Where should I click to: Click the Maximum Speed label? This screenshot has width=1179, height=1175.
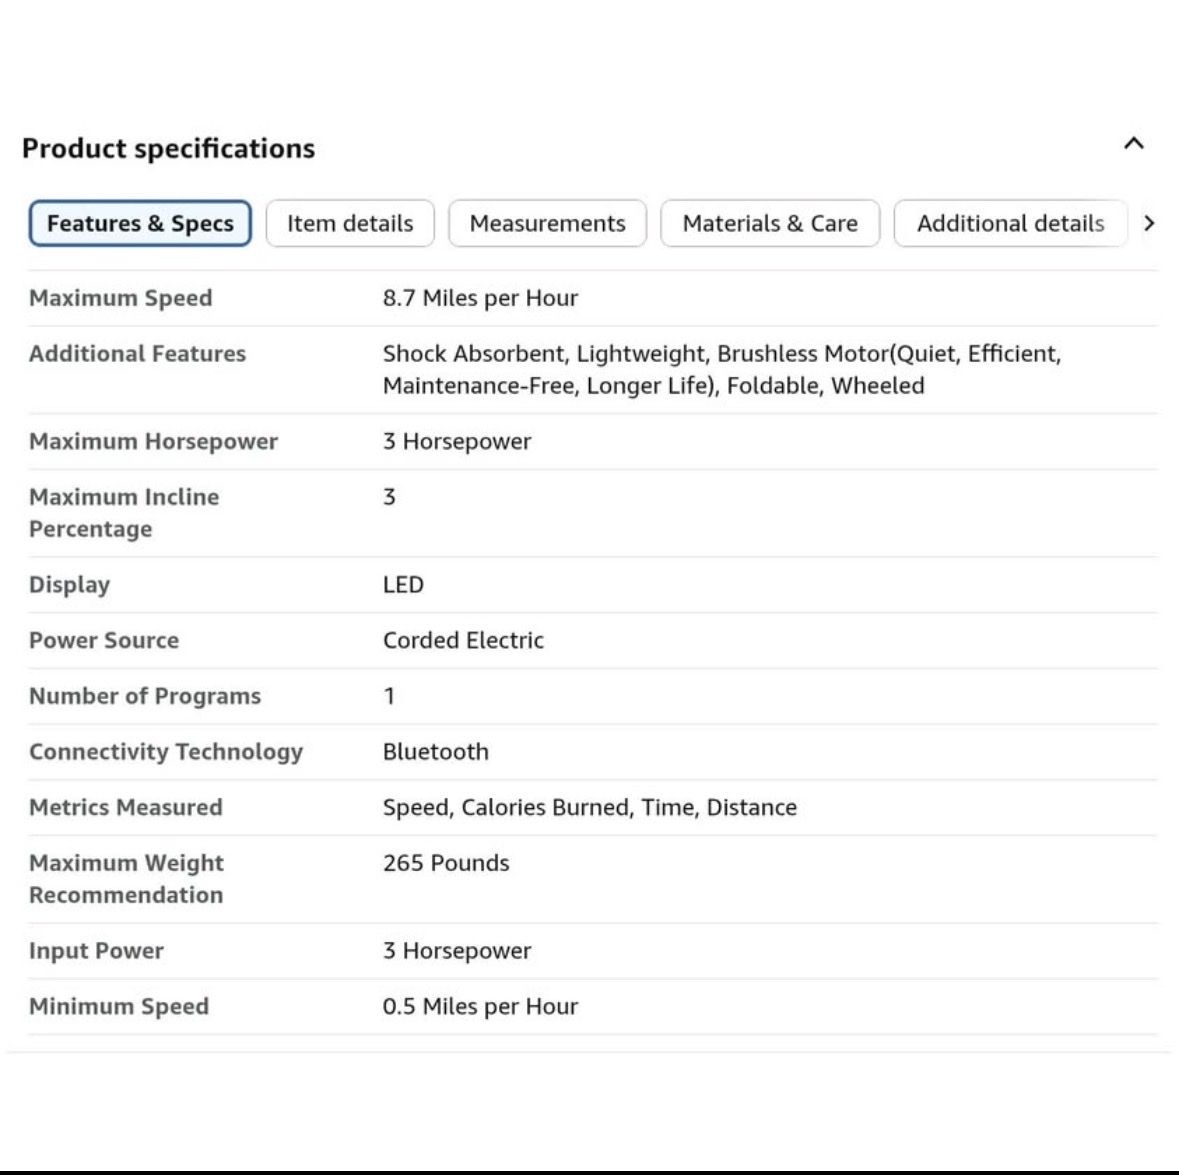pos(120,298)
